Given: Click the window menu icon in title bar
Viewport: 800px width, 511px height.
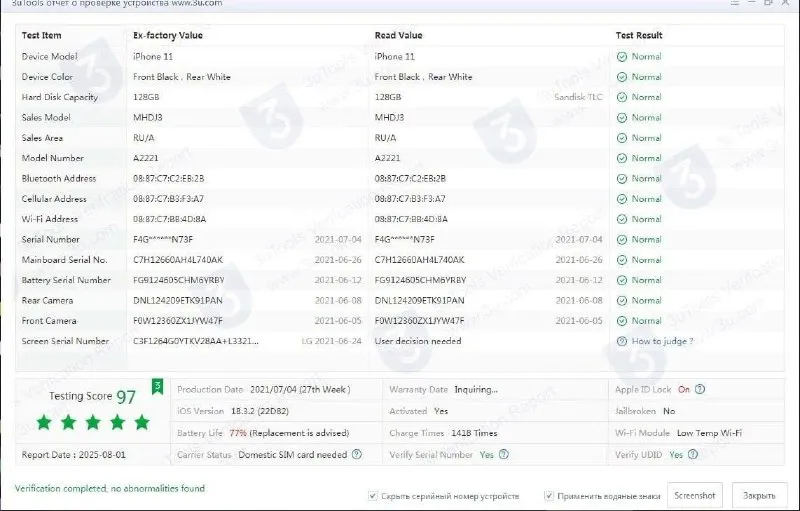Looking at the screenshot, I should tap(735, 3).
